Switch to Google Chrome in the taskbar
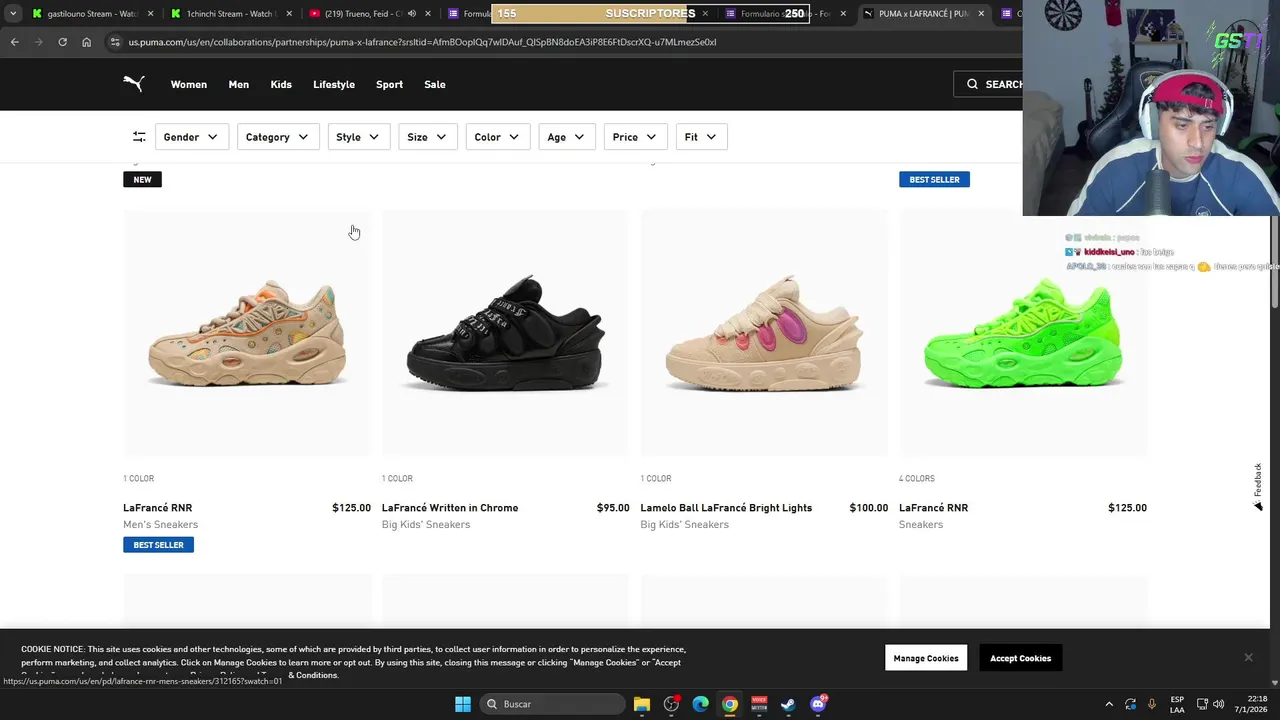This screenshot has width=1280, height=720. pos(730,704)
